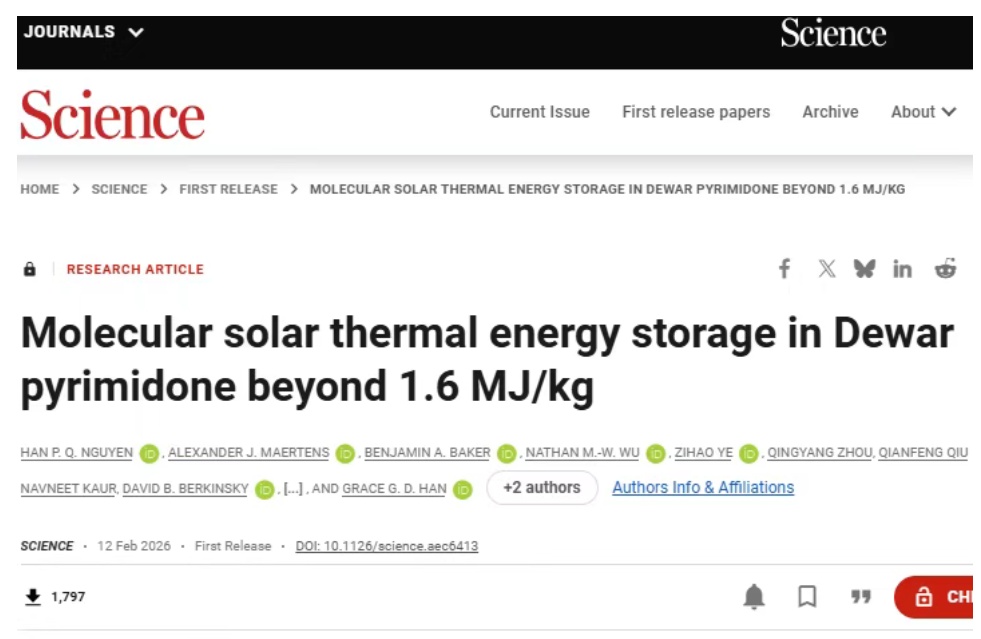This screenshot has width=981, height=639.
Task: Open the About menu dropdown
Action: tap(923, 112)
